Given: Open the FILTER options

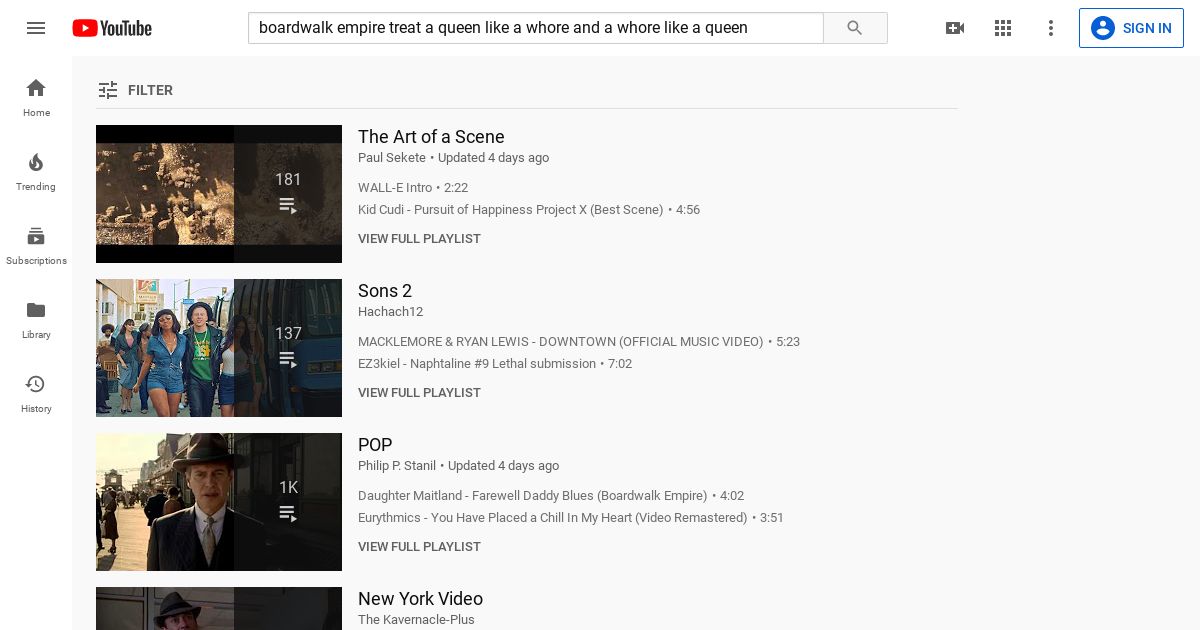Looking at the screenshot, I should tap(135, 90).
